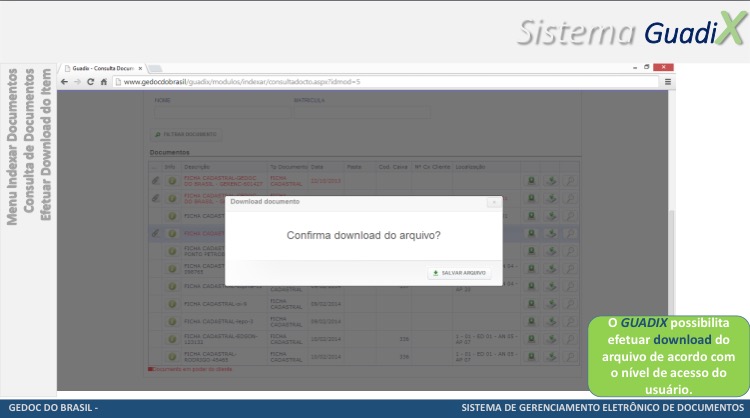Image resolution: width=750 pixels, height=418 pixels.
Task: Click info icon on the PONTO PETROB row
Action: 172,251
